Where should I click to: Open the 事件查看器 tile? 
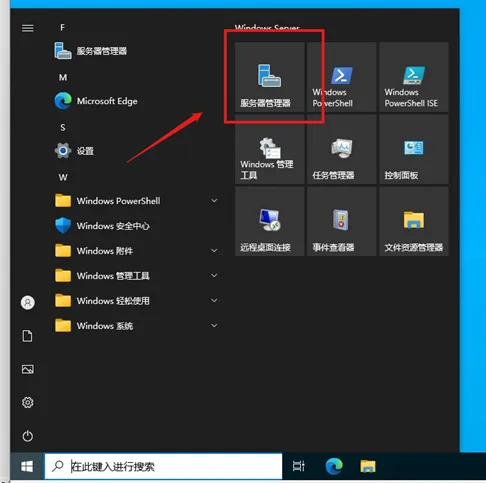click(342, 221)
